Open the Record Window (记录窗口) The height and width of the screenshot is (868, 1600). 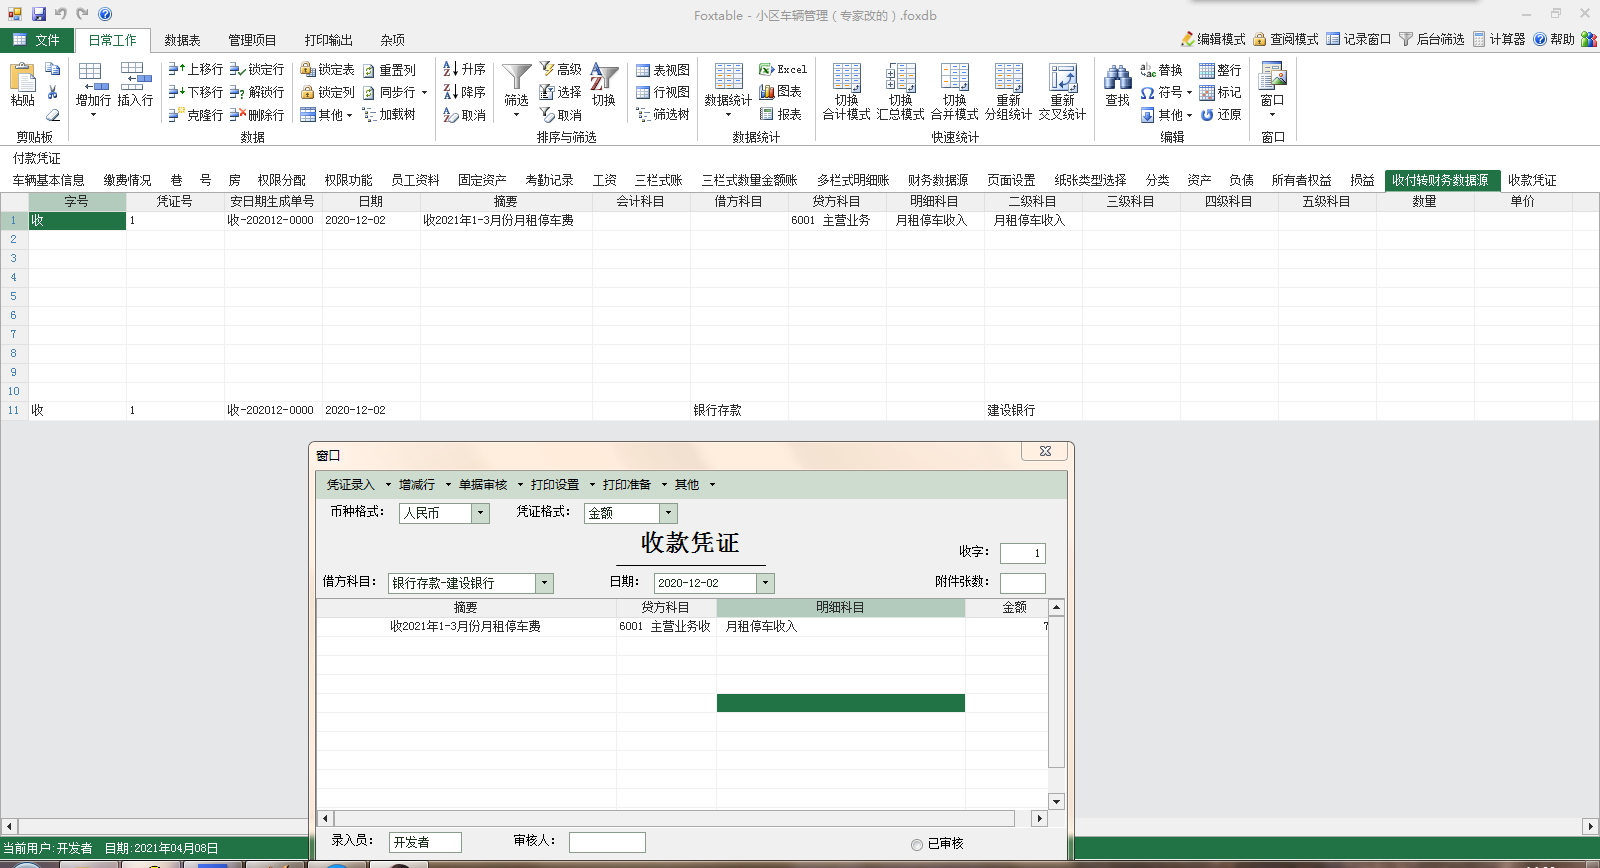[x=1359, y=39]
